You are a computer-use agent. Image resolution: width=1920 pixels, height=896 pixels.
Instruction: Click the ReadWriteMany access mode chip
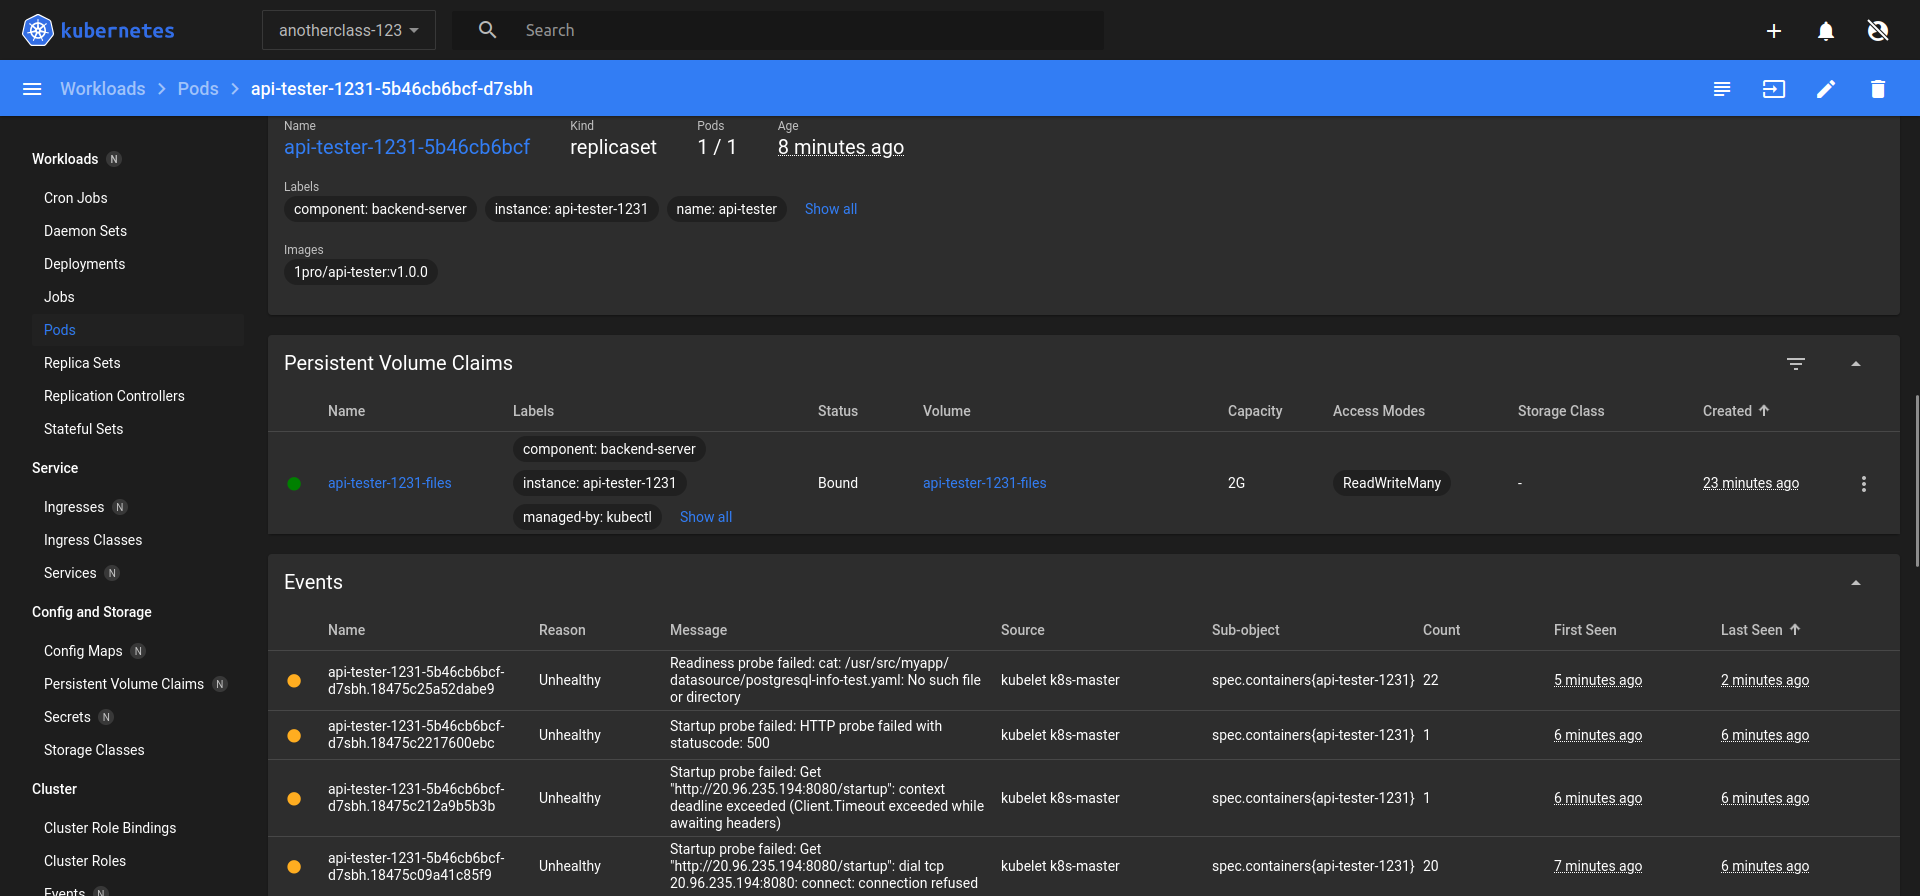tap(1392, 483)
